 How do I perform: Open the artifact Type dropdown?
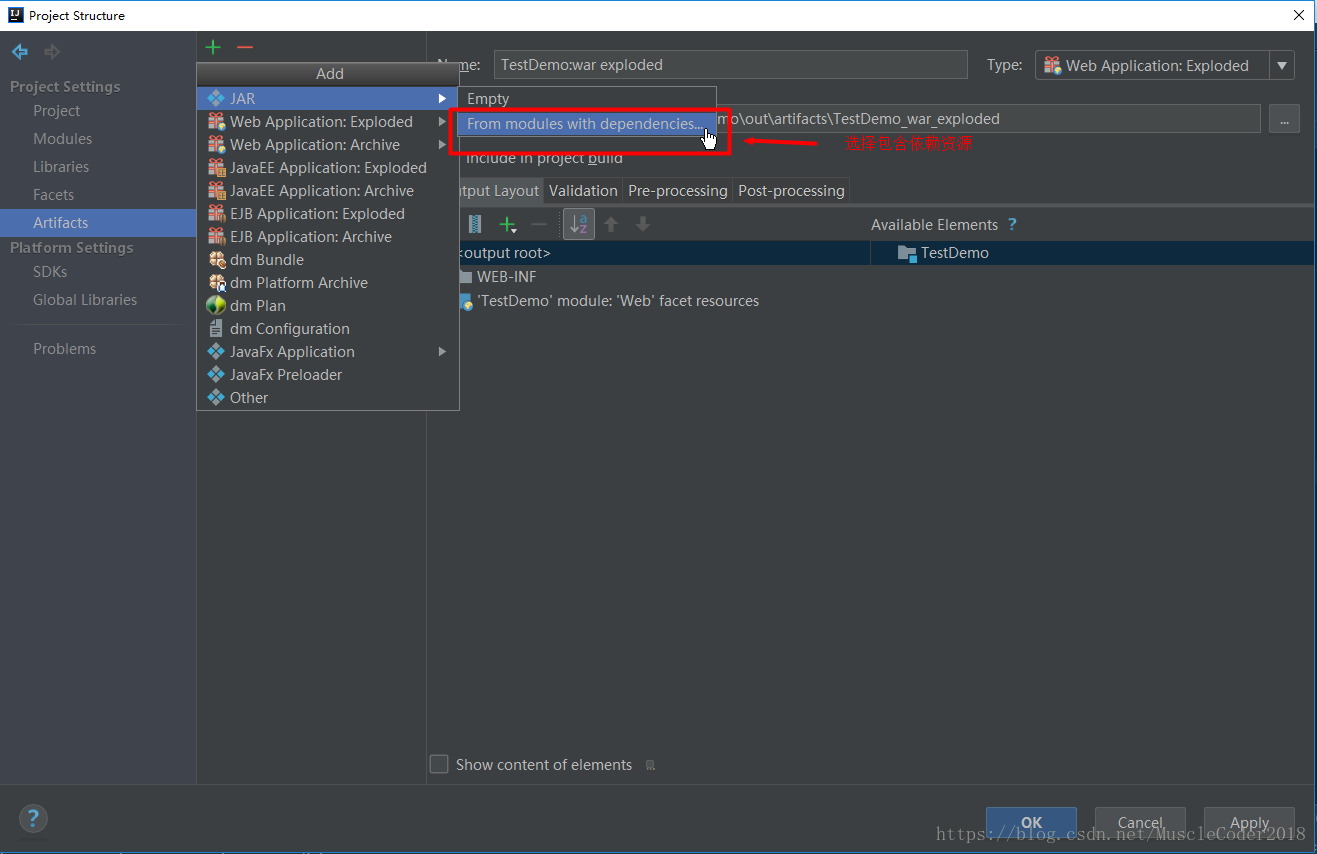1282,66
